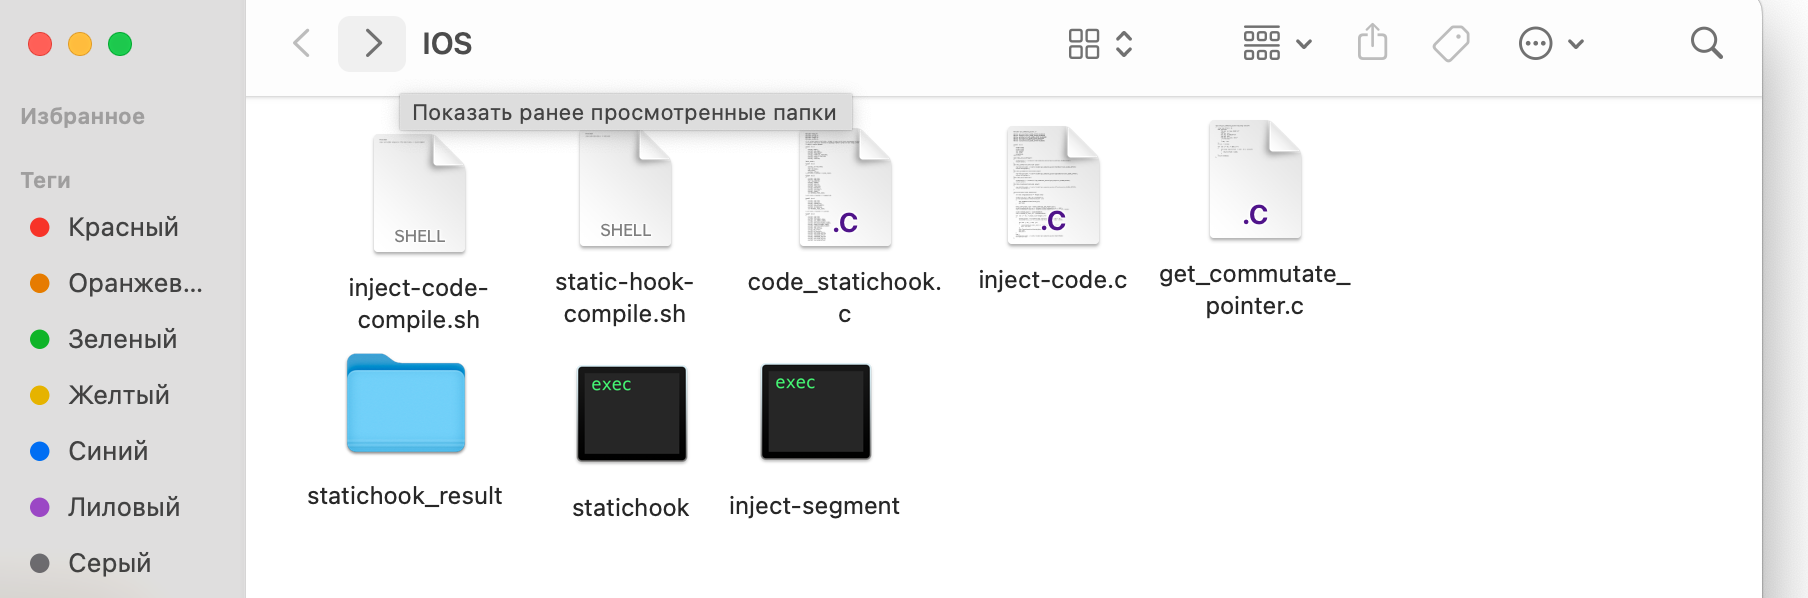Switch the icon view mode selector
Viewport: 1808px width, 598px height.
1099,44
